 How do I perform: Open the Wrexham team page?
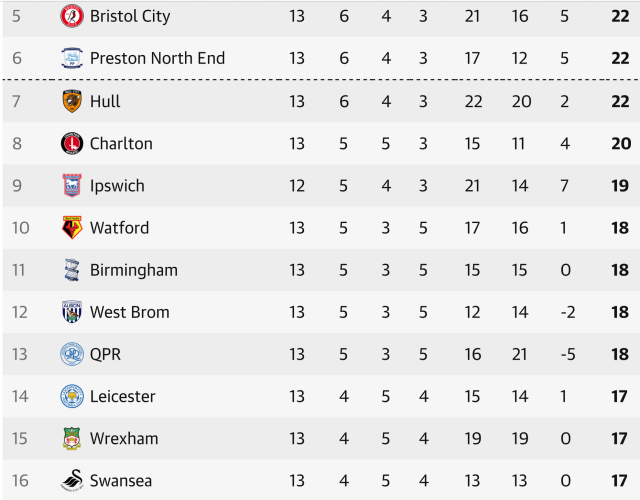124,438
